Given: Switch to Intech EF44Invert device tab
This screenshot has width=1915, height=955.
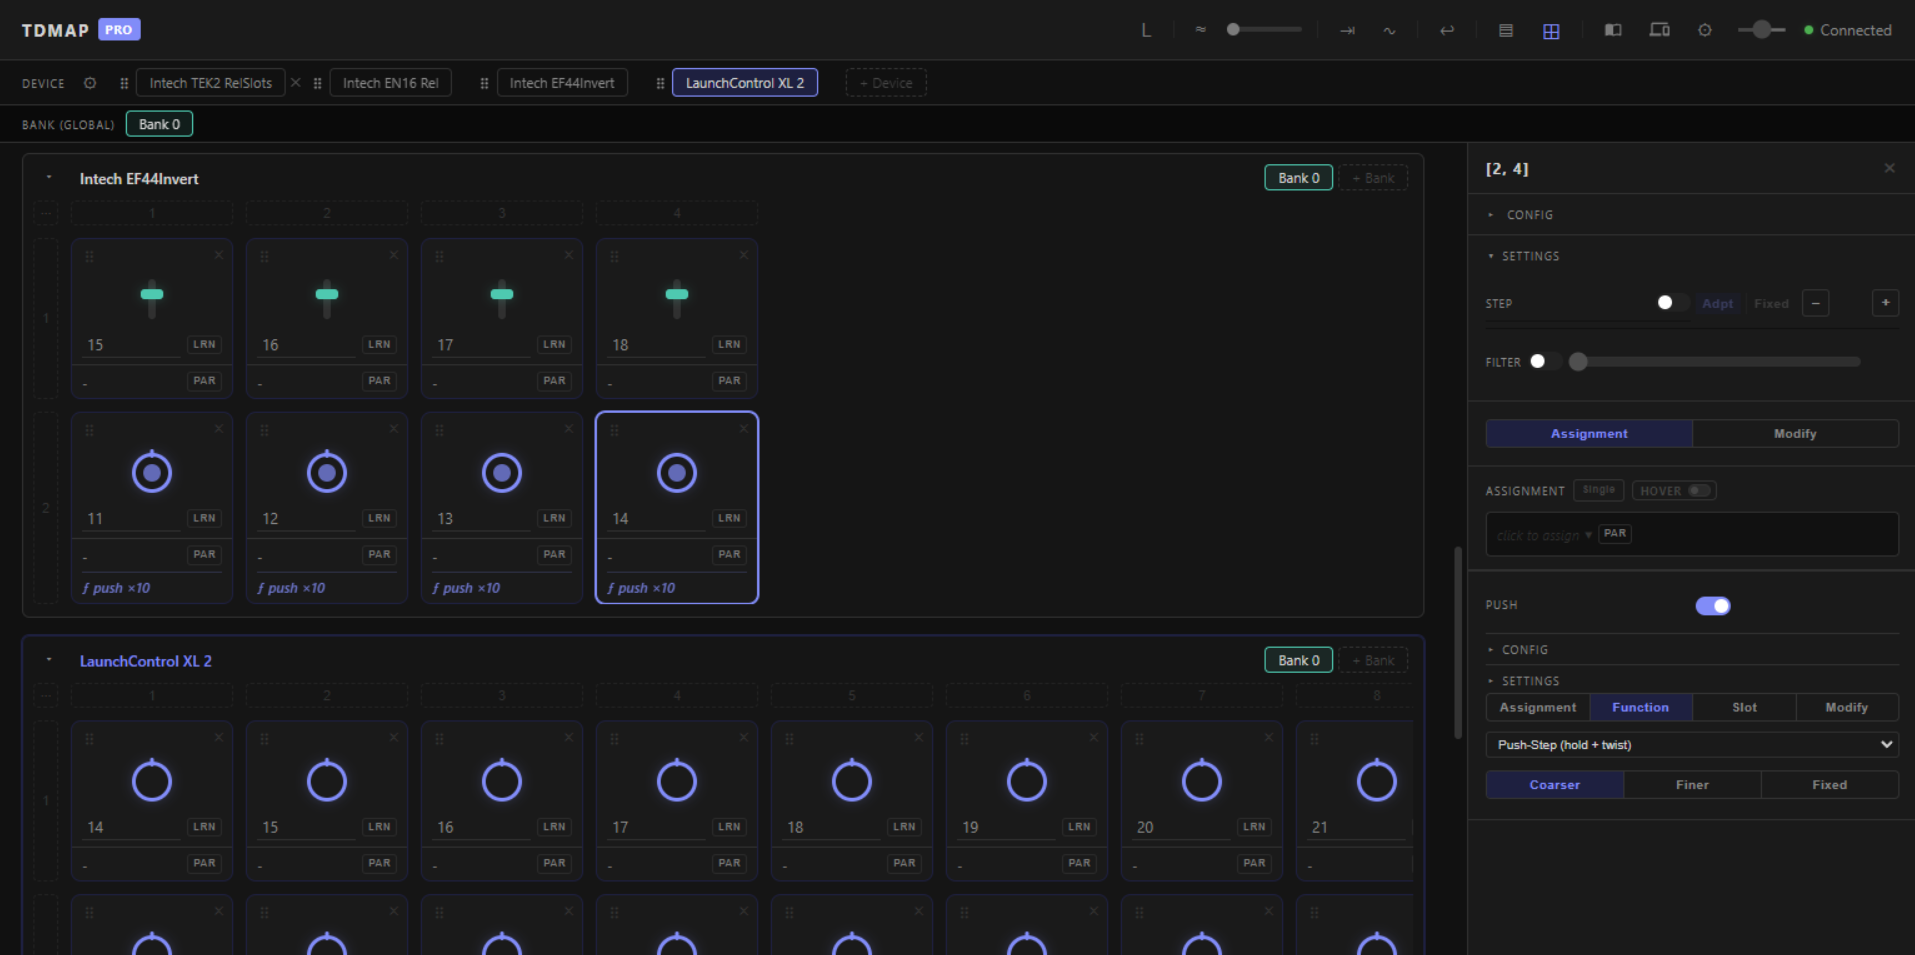Looking at the screenshot, I should tap(562, 83).
